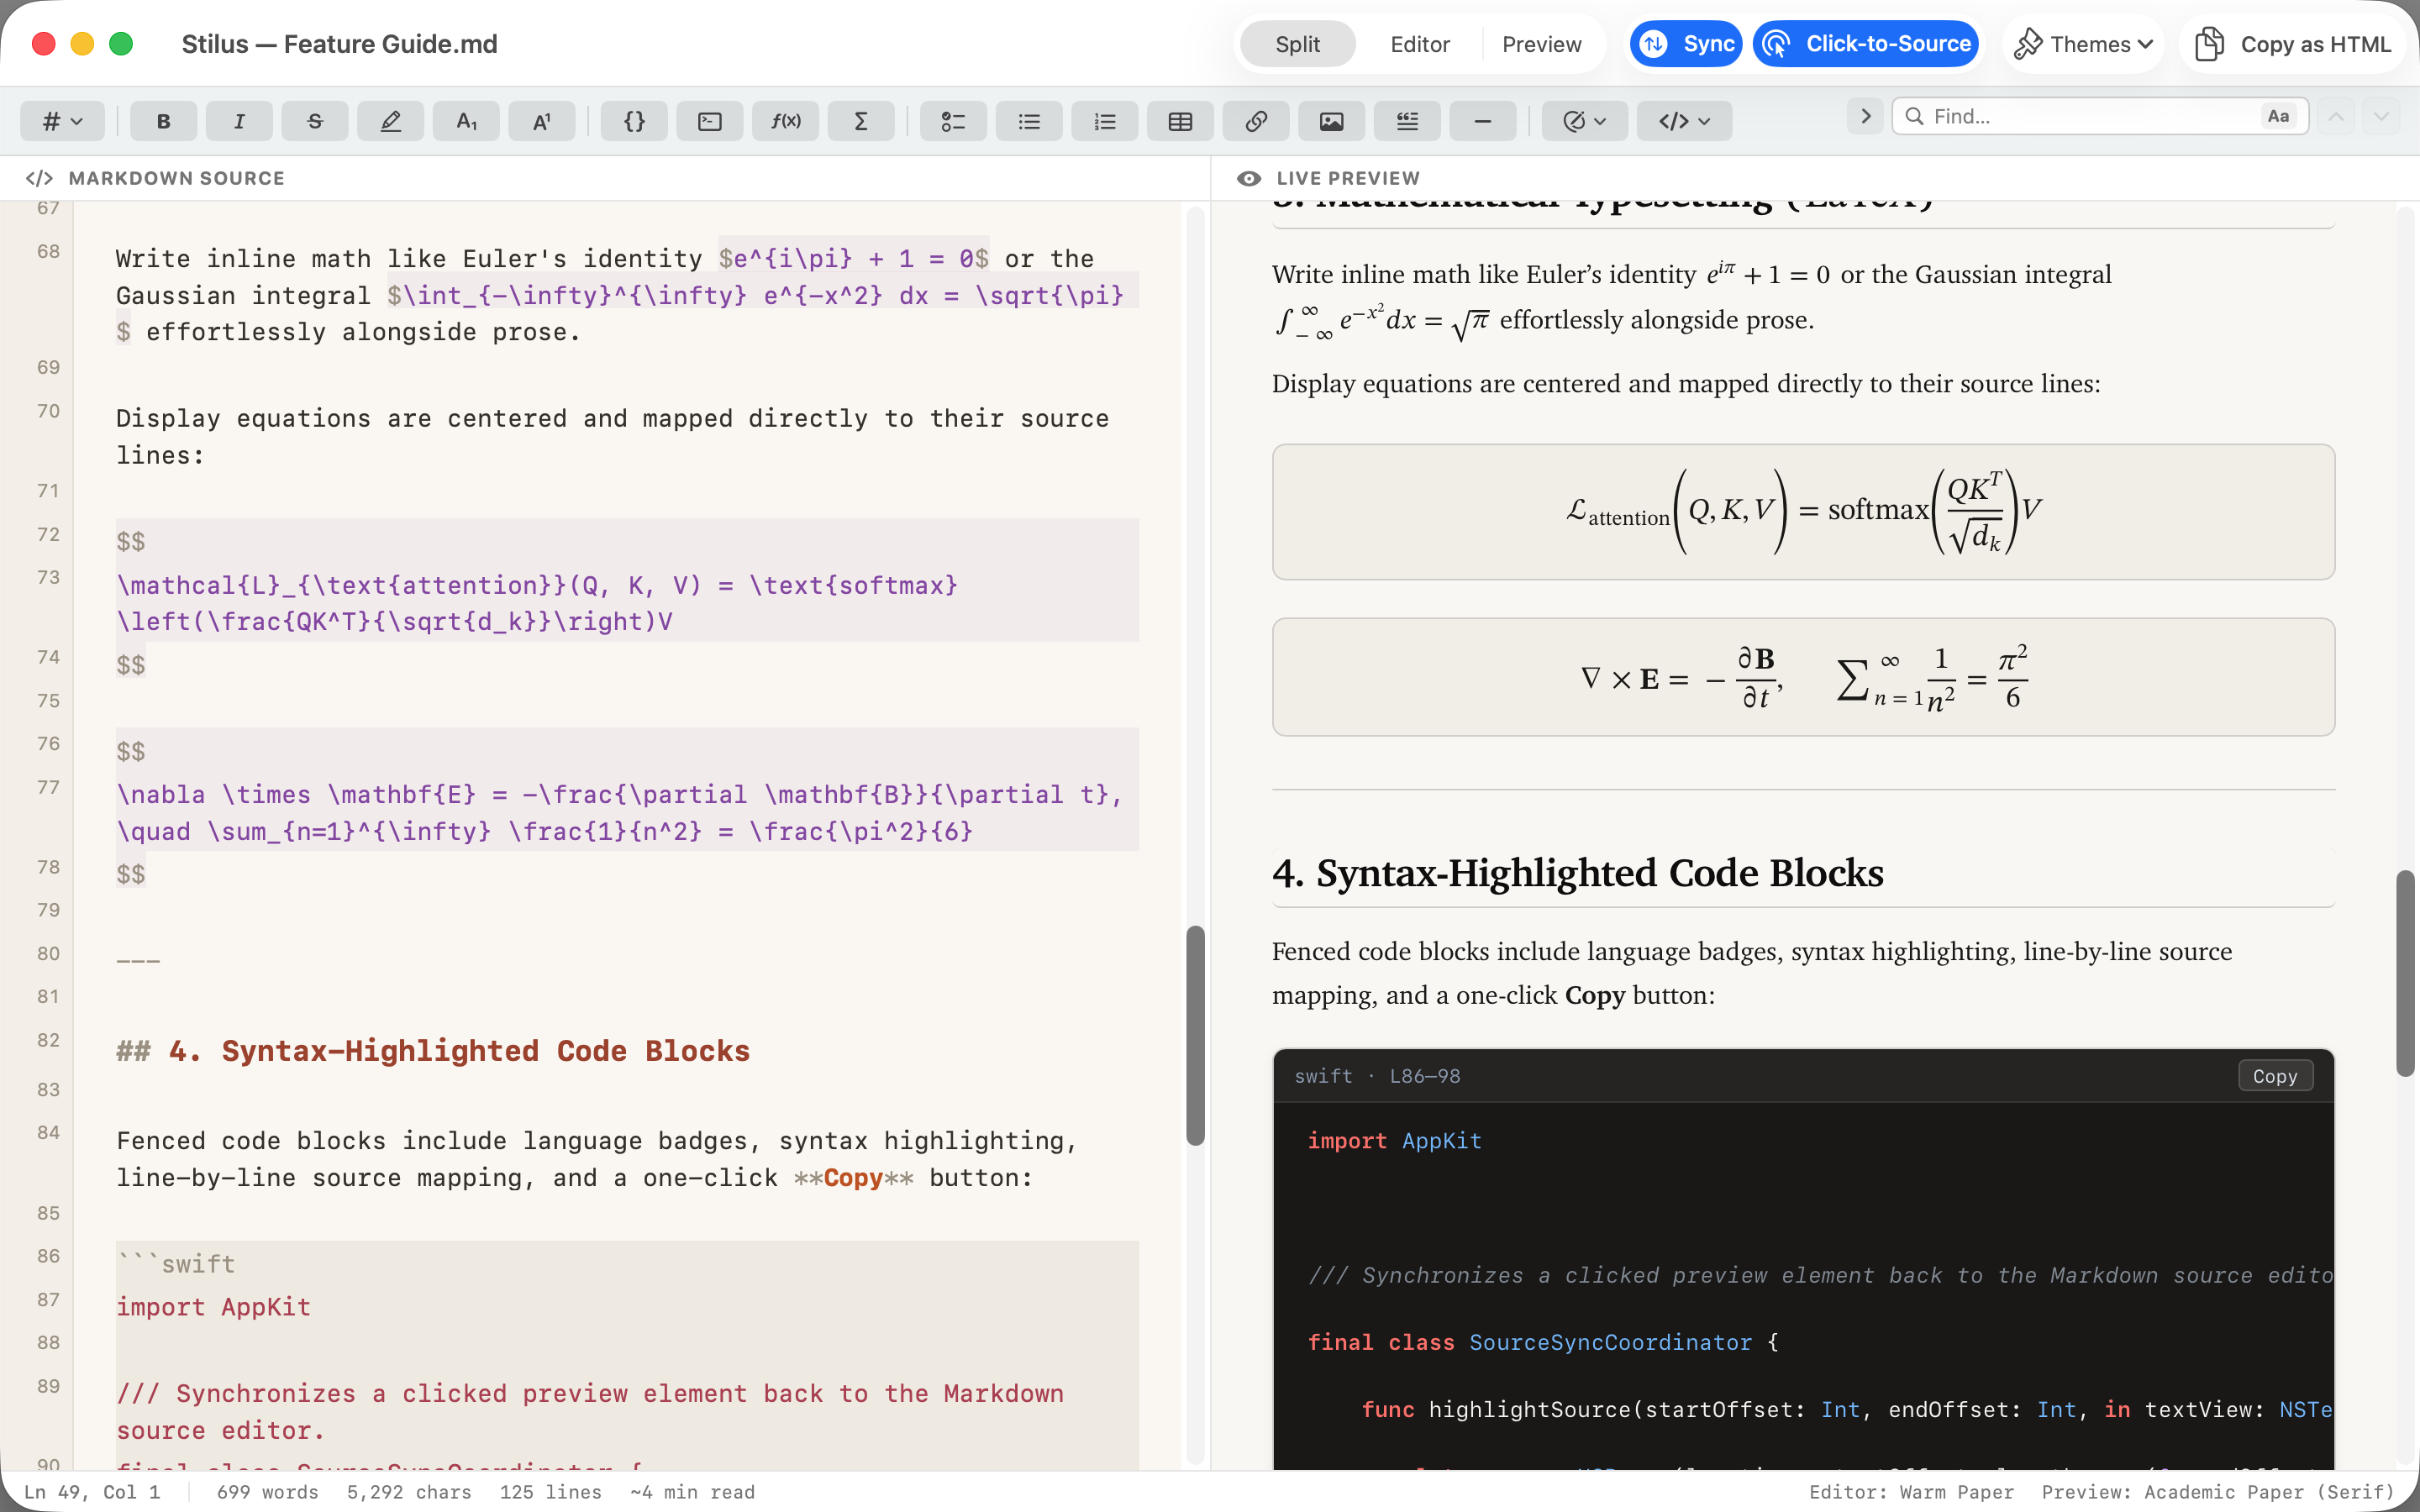
Task: Open the Themes dropdown
Action: [2084, 44]
